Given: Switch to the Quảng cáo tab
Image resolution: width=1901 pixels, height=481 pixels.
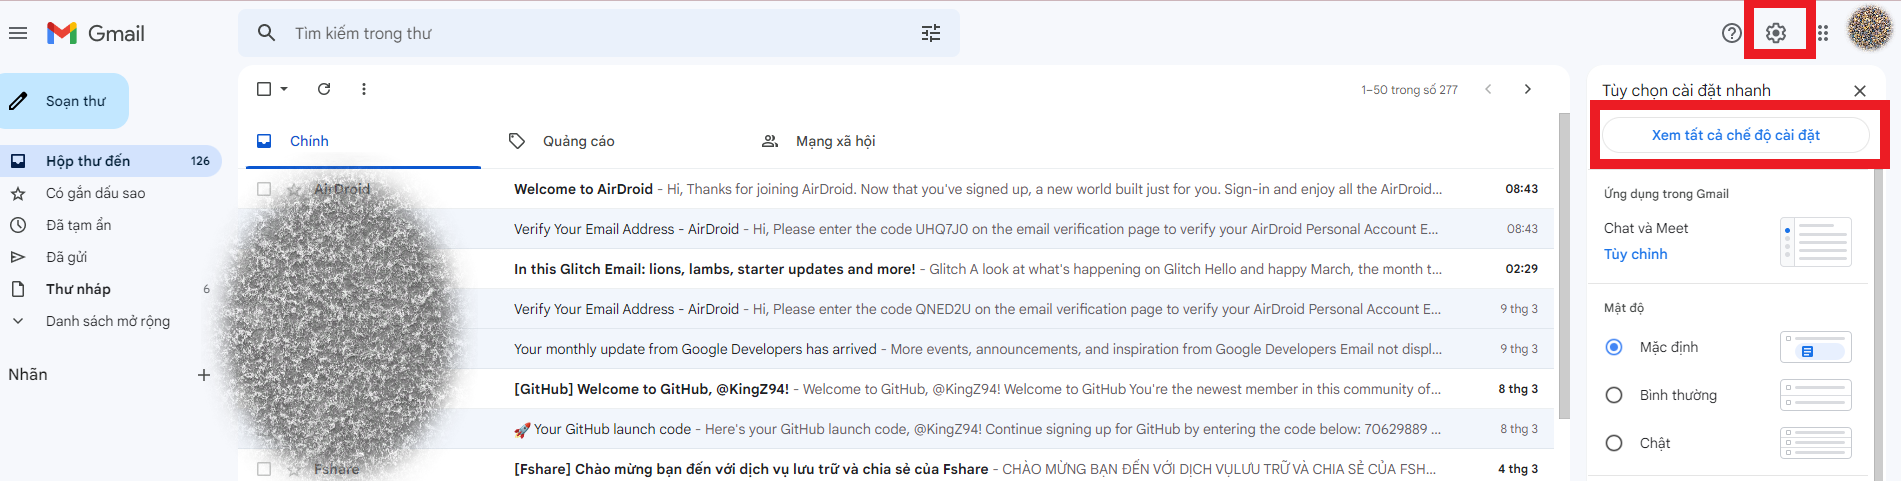Looking at the screenshot, I should point(578,141).
